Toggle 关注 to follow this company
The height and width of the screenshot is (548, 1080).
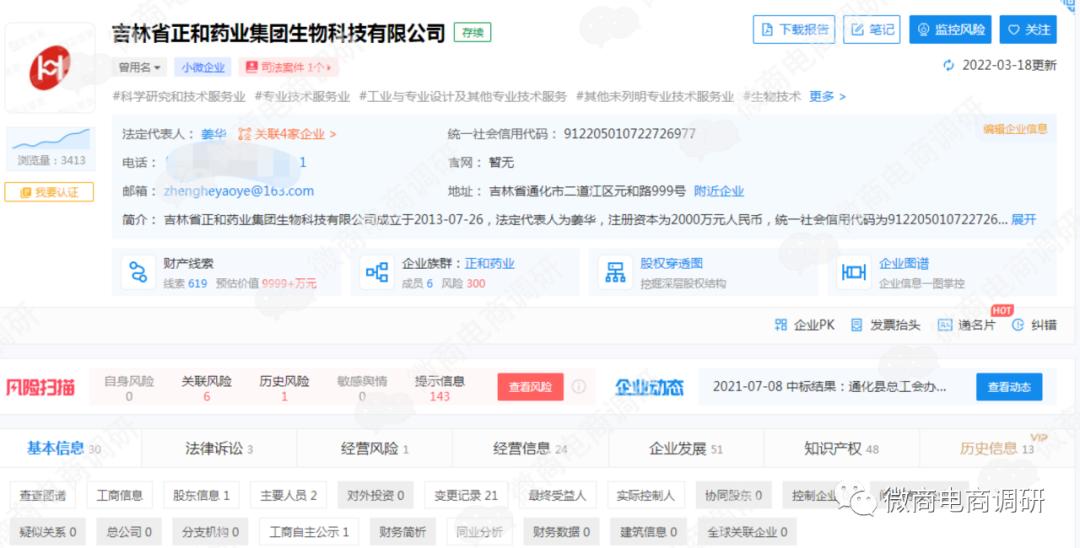(x=1028, y=30)
